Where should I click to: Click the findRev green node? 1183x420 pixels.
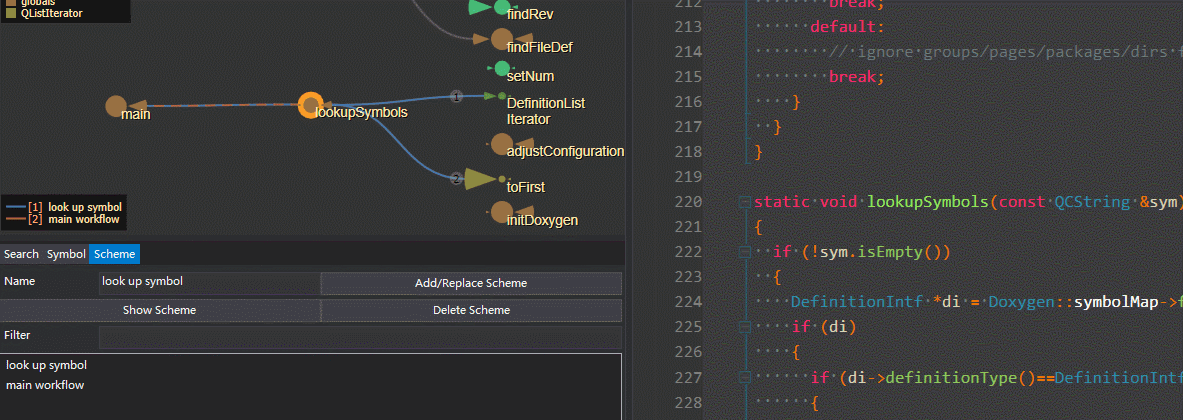[x=502, y=8]
